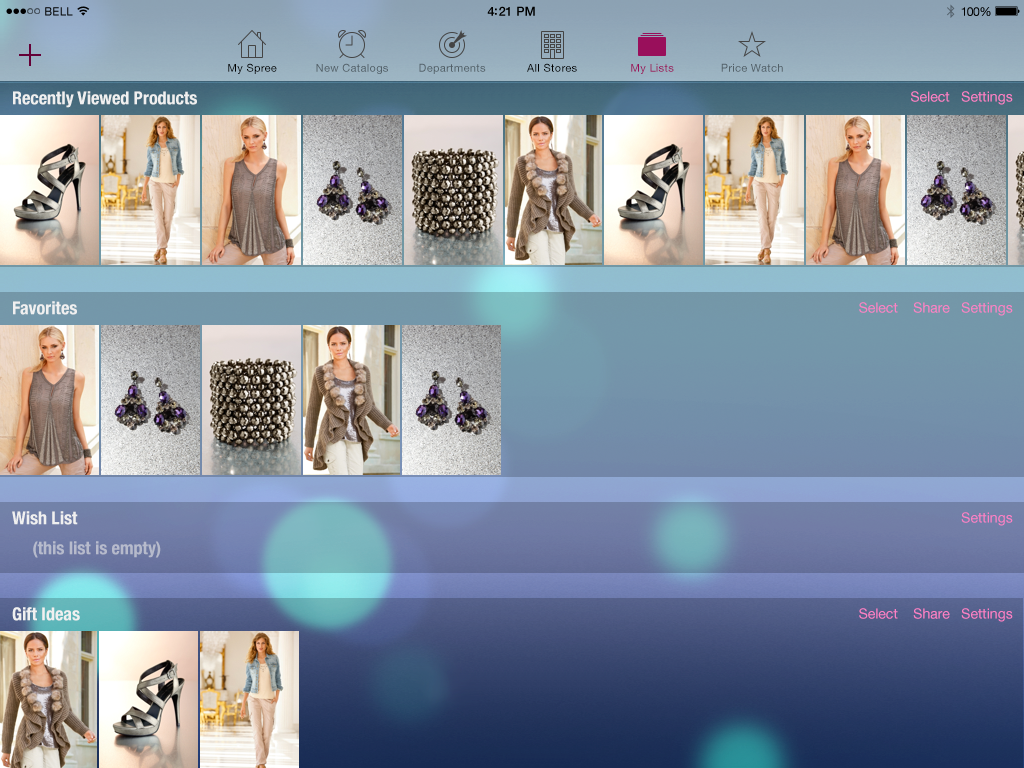The height and width of the screenshot is (768, 1024).
Task: Open Settings for Recently Viewed Products
Action: coord(987,97)
